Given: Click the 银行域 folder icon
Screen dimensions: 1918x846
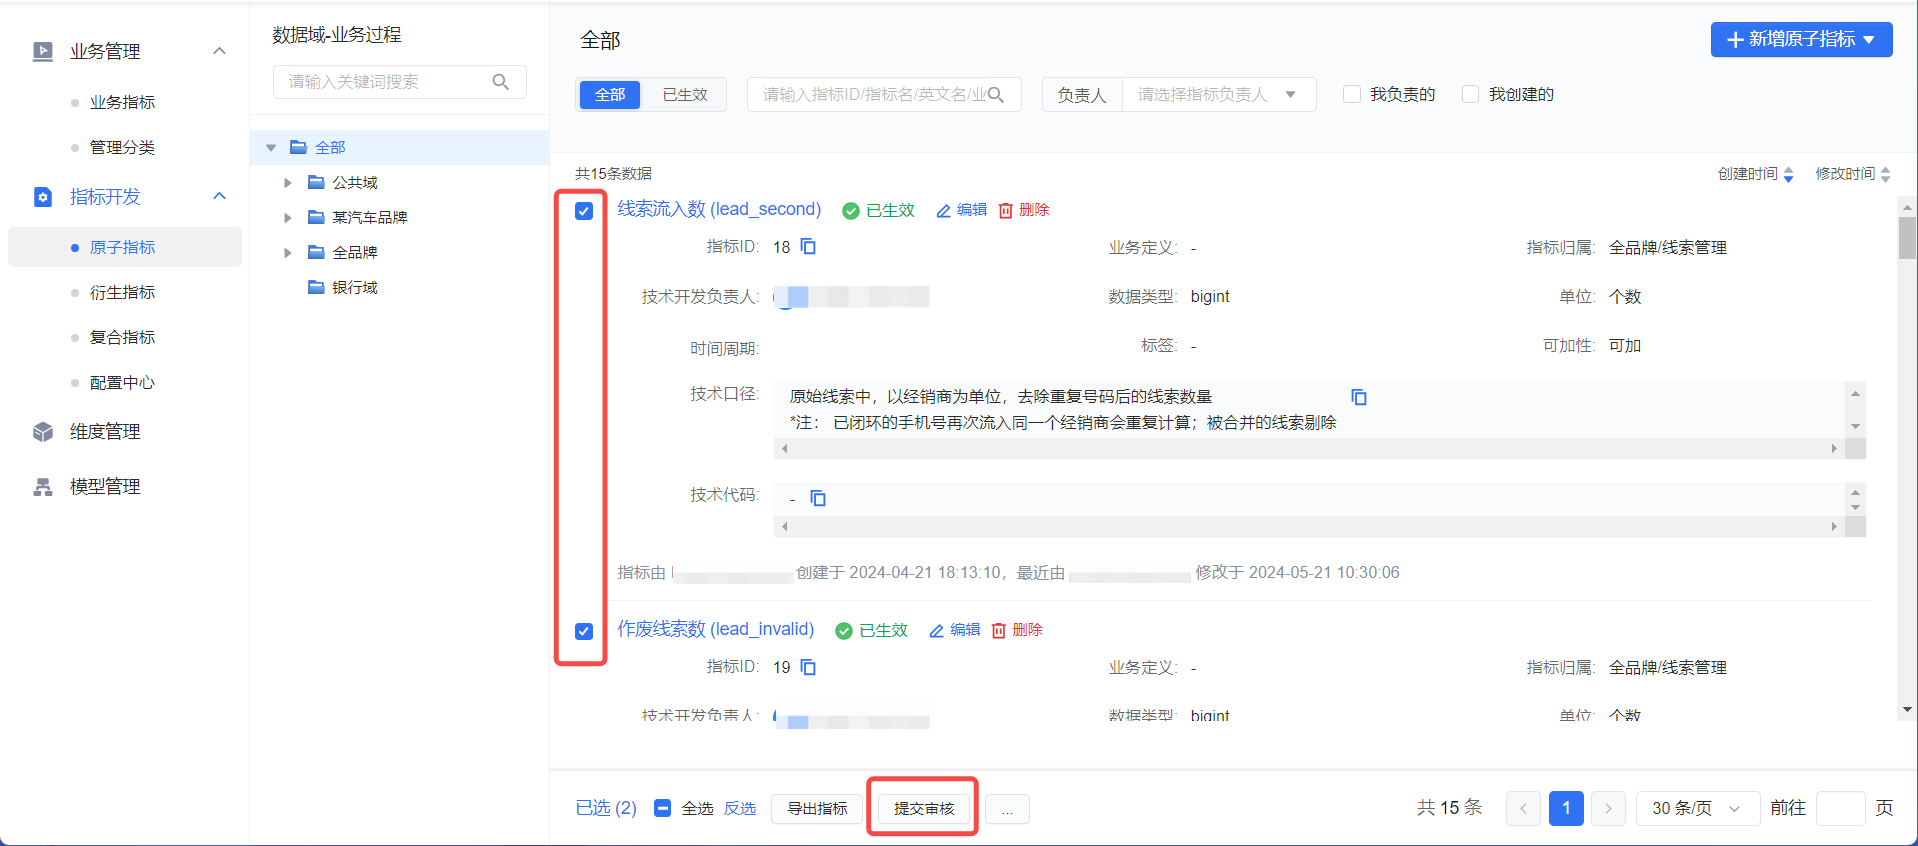Looking at the screenshot, I should (316, 287).
